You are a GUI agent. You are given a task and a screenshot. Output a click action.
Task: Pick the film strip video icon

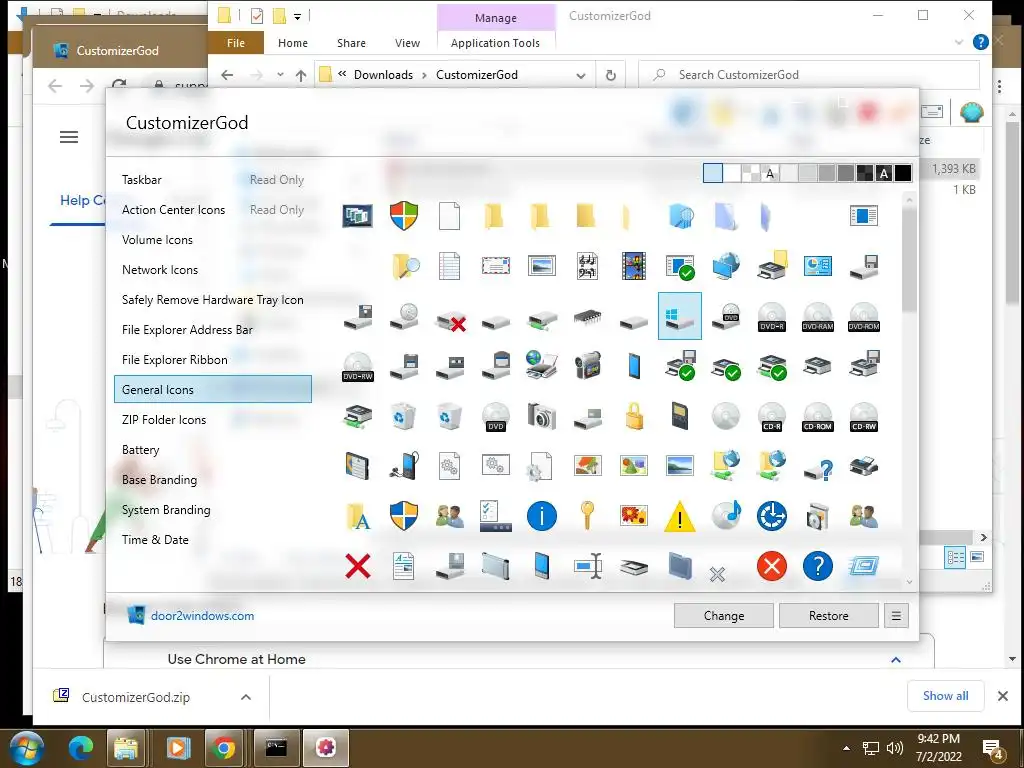click(x=633, y=266)
